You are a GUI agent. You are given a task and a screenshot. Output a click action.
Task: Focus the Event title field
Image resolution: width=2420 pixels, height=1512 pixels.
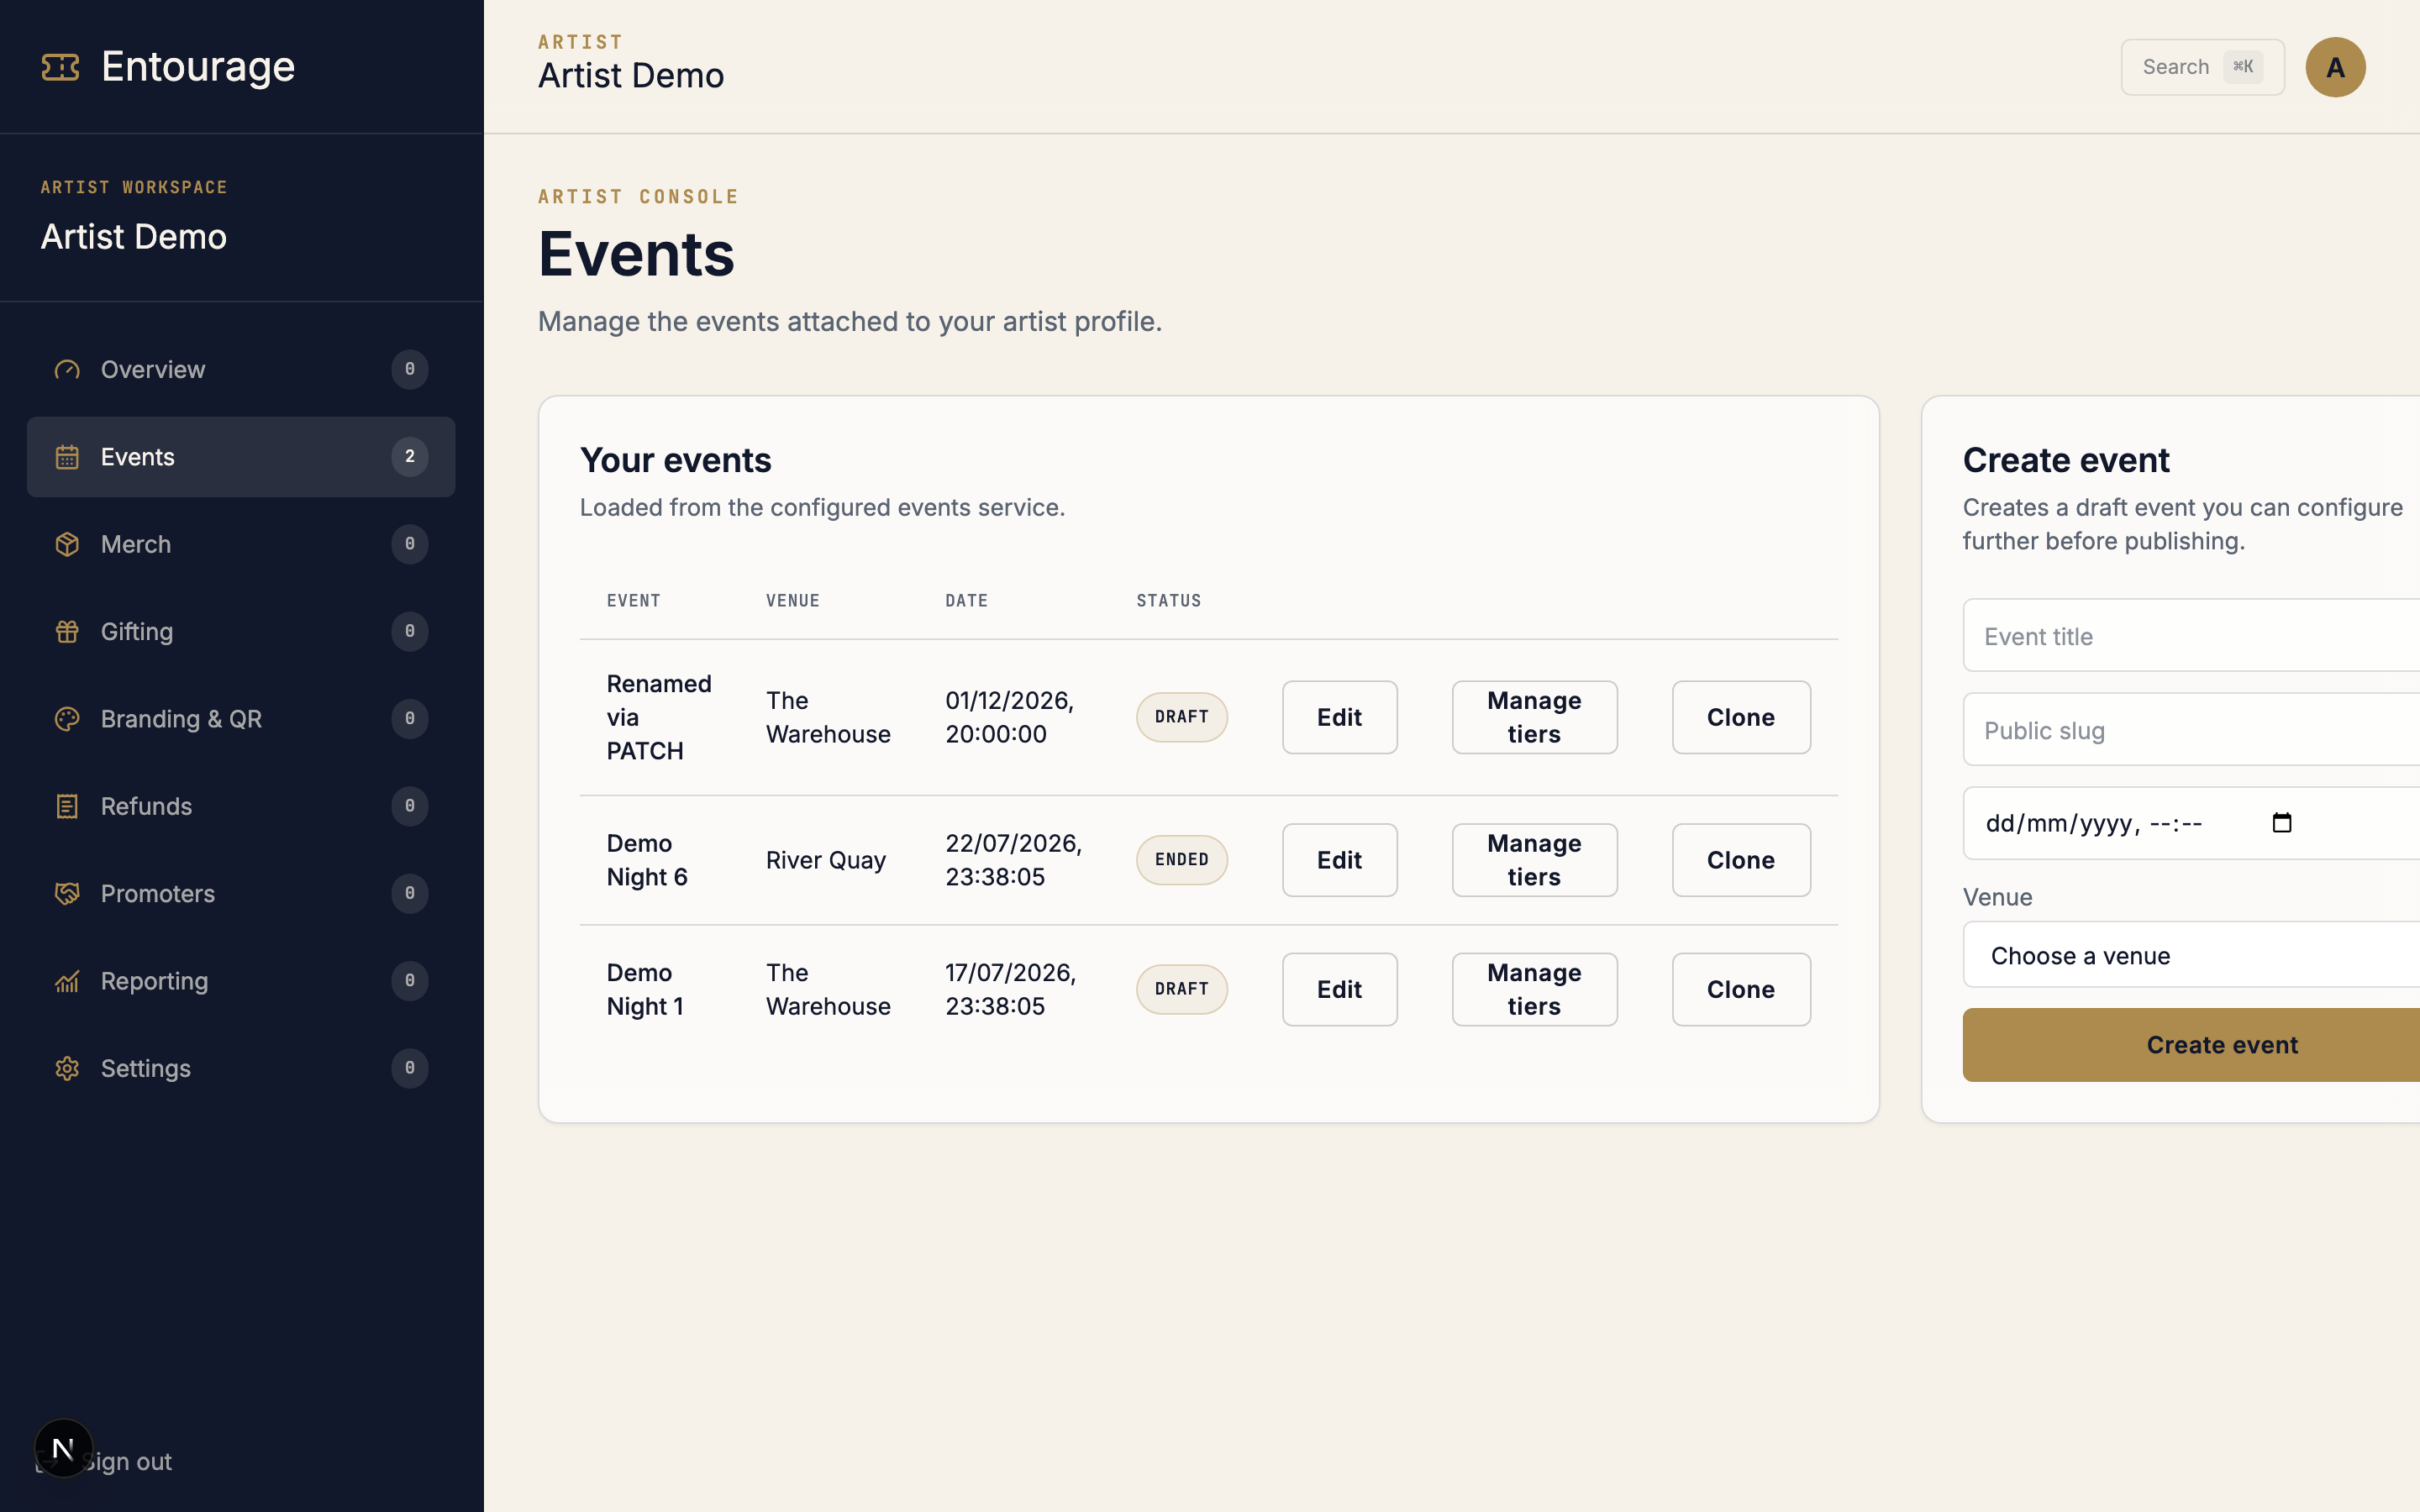click(x=2191, y=636)
